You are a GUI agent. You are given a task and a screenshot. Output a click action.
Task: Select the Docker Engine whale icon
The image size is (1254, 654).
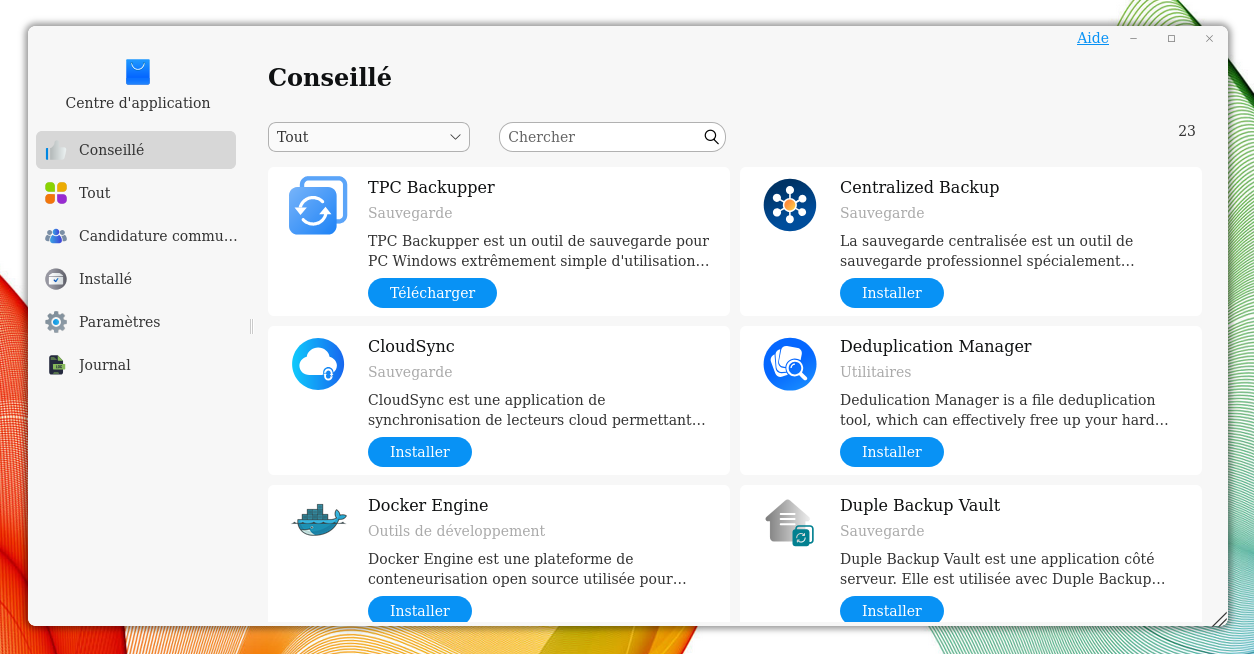coord(319,521)
